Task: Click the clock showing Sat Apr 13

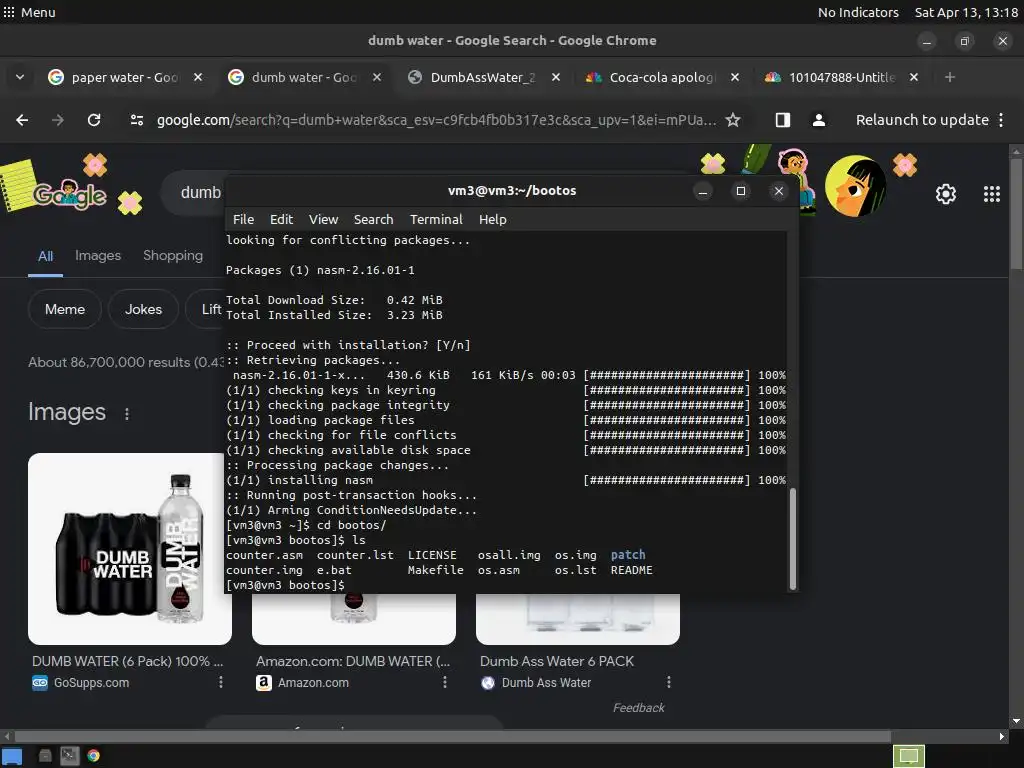Action: coord(966,12)
